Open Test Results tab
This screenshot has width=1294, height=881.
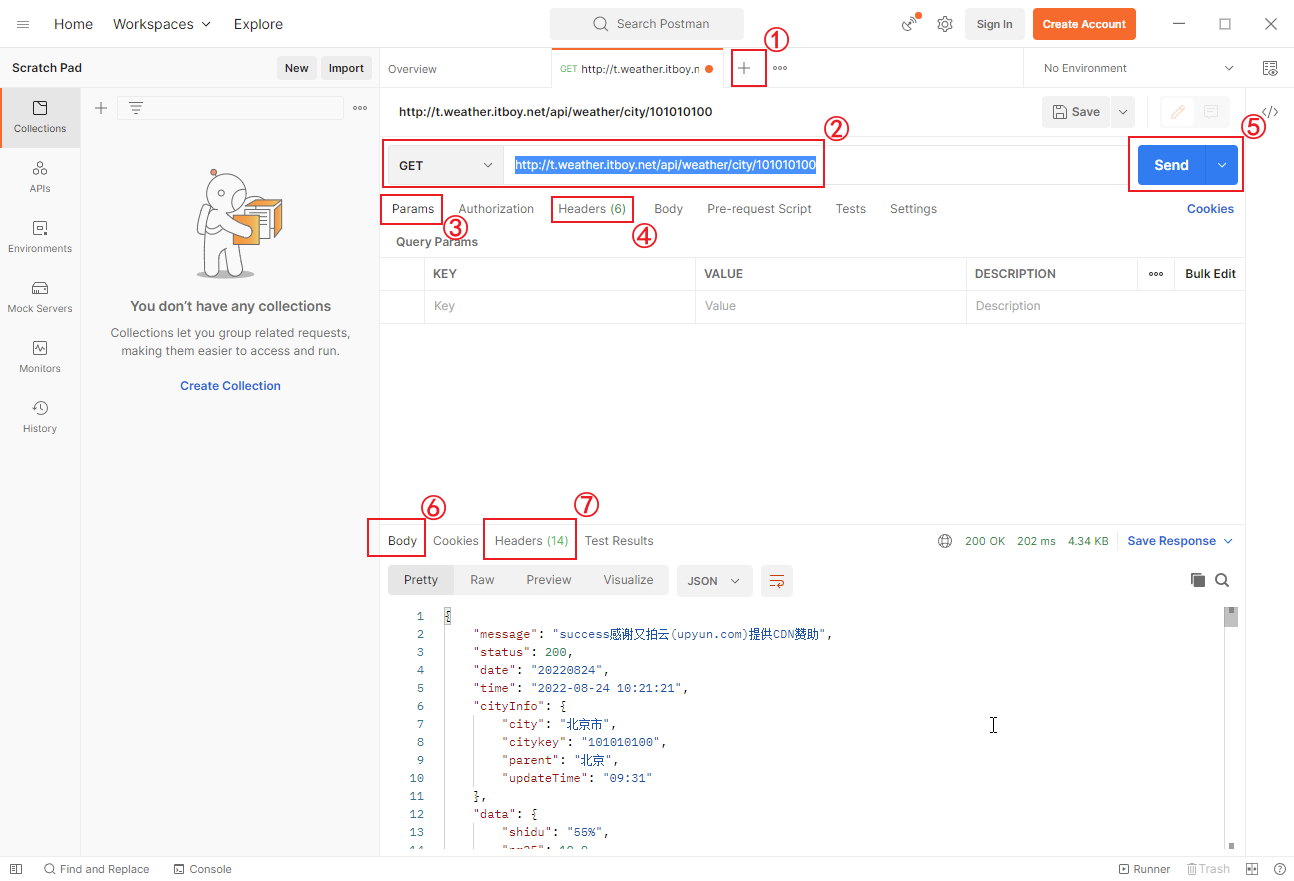(x=619, y=541)
